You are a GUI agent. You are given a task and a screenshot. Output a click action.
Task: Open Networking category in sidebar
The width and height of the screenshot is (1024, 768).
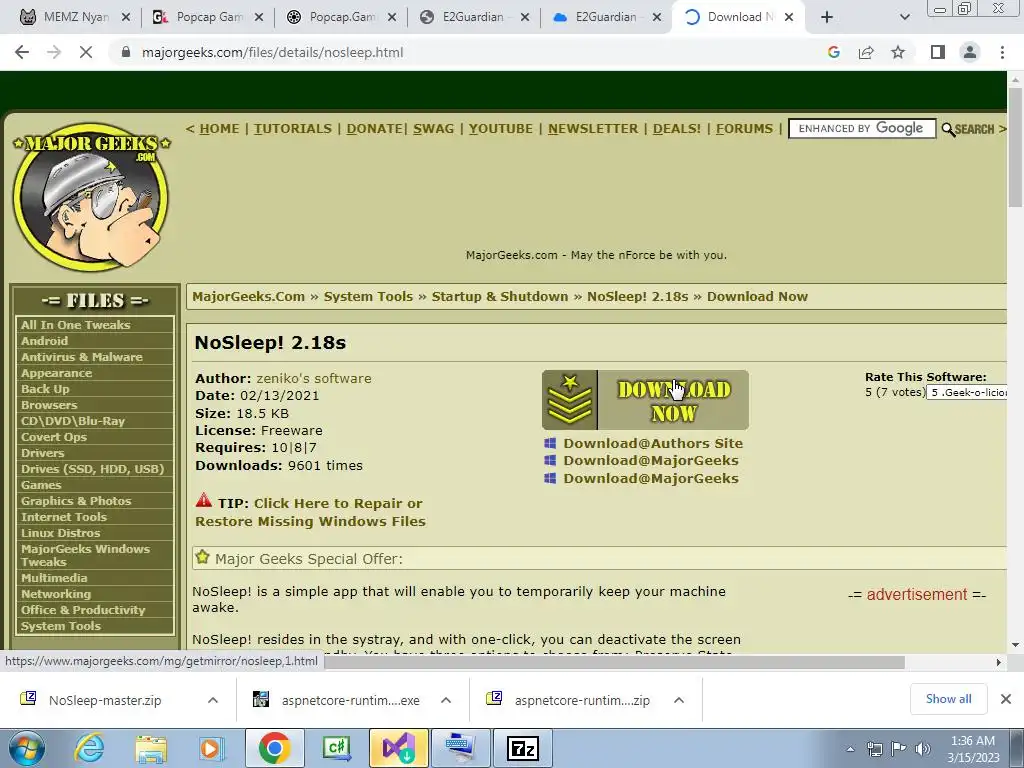pyautogui.click(x=56, y=594)
